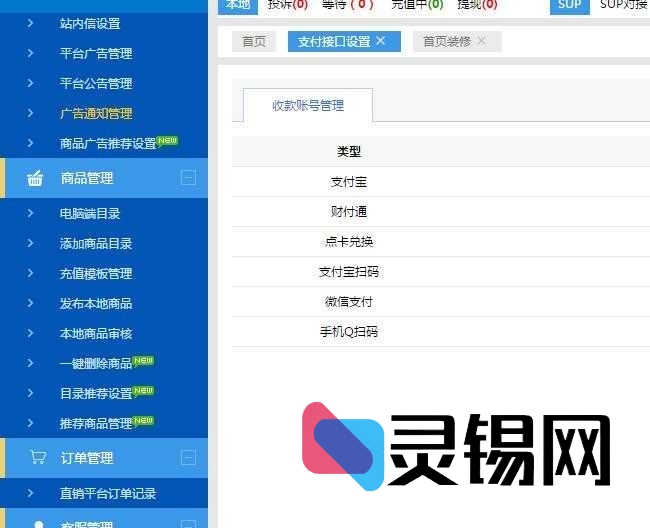Screen dimensions: 650x528
Task: Open 平台广告管理 menu item
Action: coord(95,53)
